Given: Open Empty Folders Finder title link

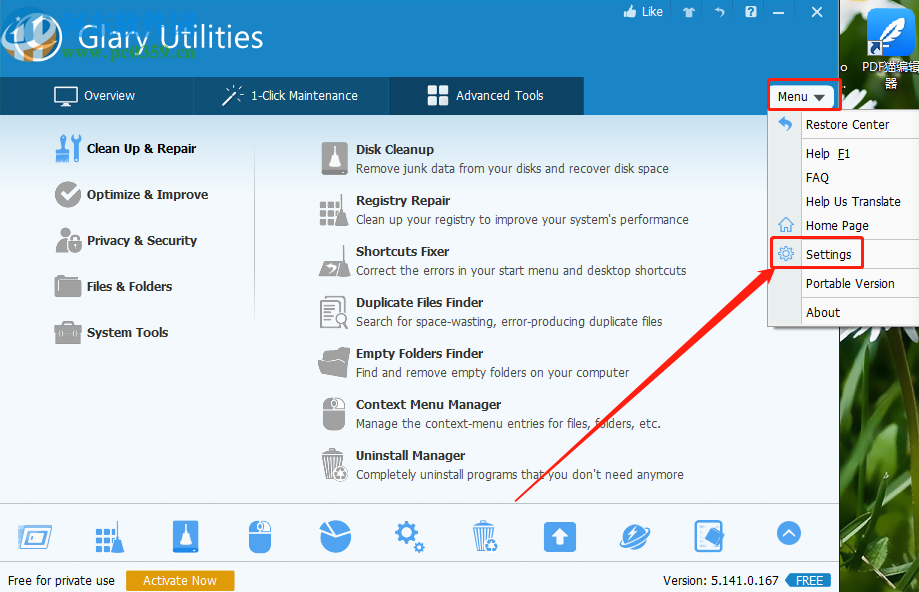Looking at the screenshot, I should click(420, 353).
